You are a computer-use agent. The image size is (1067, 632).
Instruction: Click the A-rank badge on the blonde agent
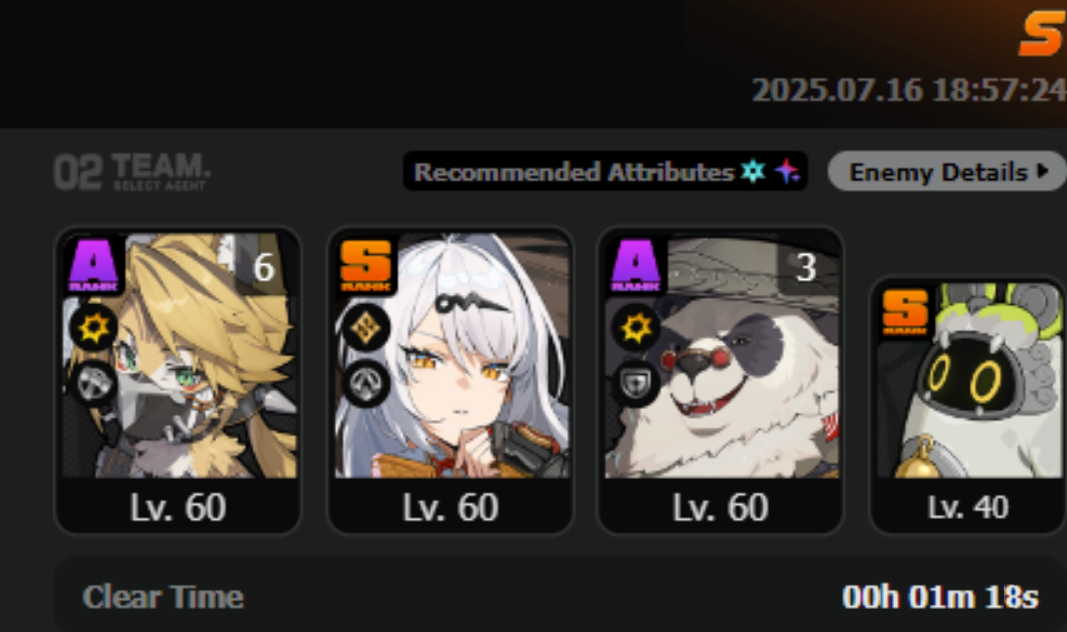[94, 265]
